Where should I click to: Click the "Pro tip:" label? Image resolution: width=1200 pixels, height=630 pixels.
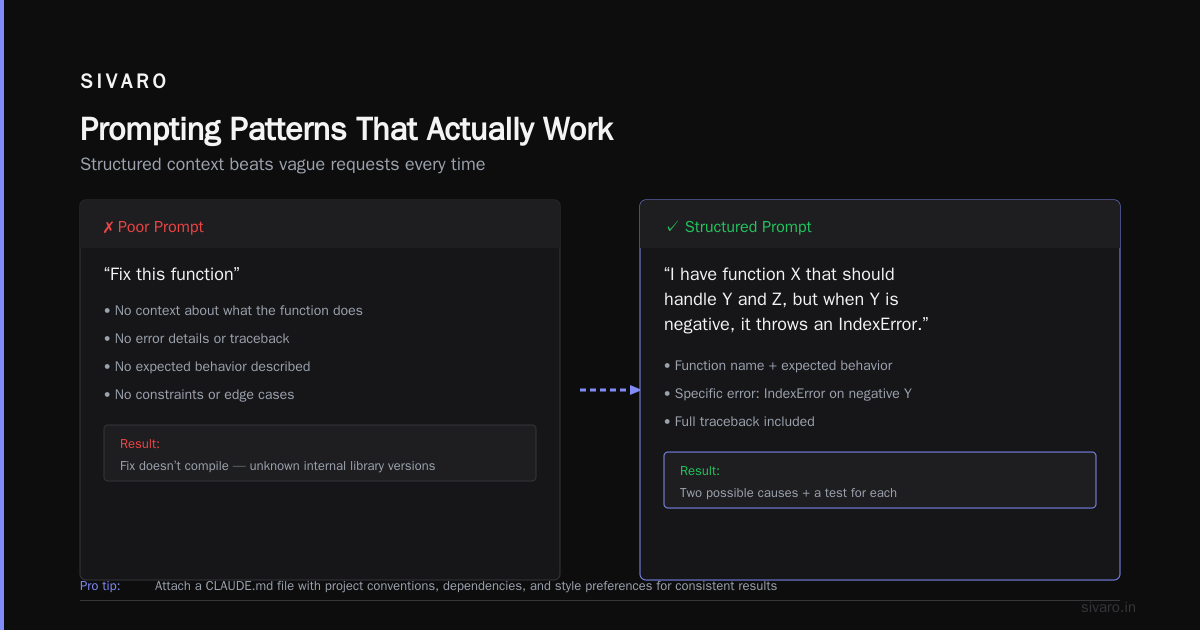click(x=100, y=586)
